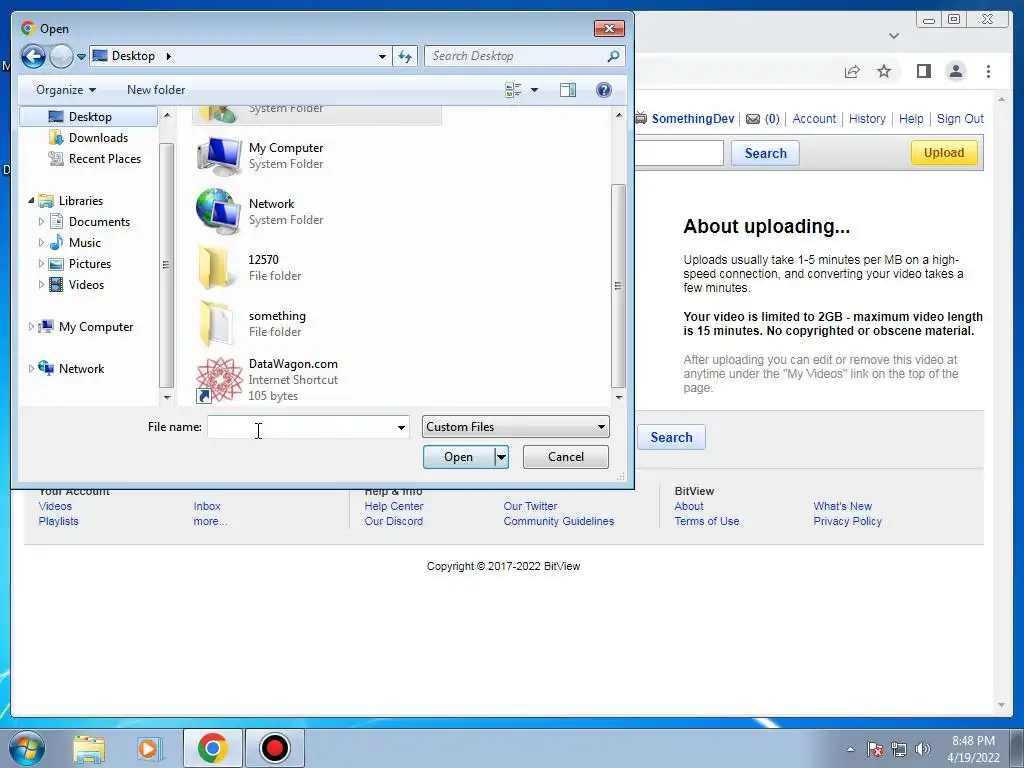
Task: Collapse the Libraries tree node
Action: (x=31, y=200)
